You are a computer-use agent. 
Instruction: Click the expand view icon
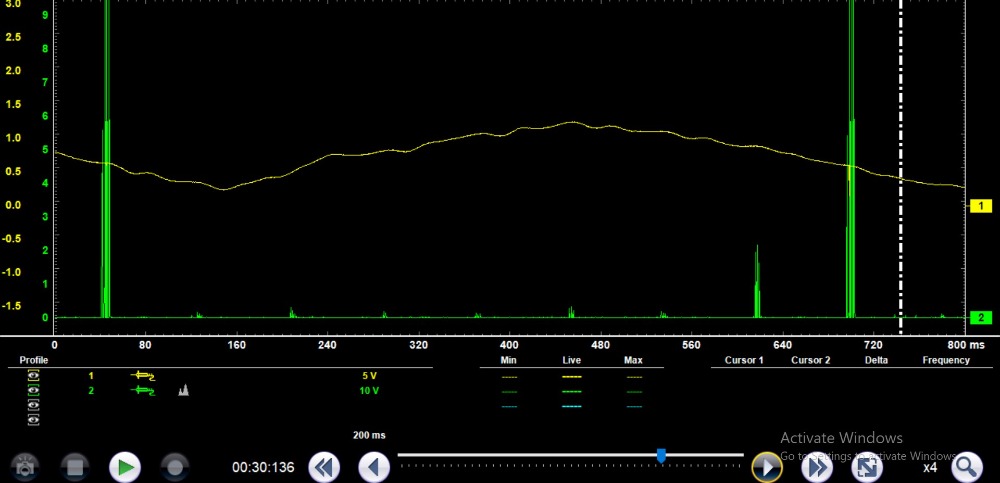(x=867, y=466)
